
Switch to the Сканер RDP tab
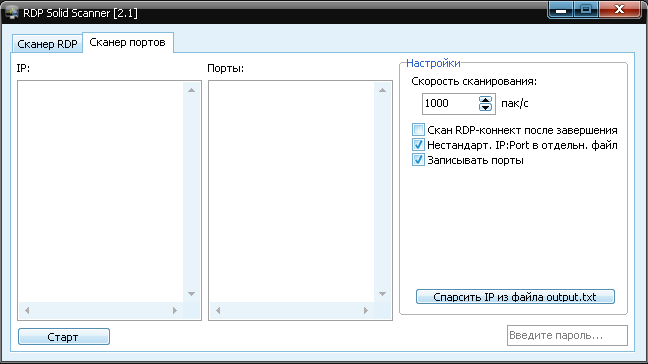tap(47, 44)
